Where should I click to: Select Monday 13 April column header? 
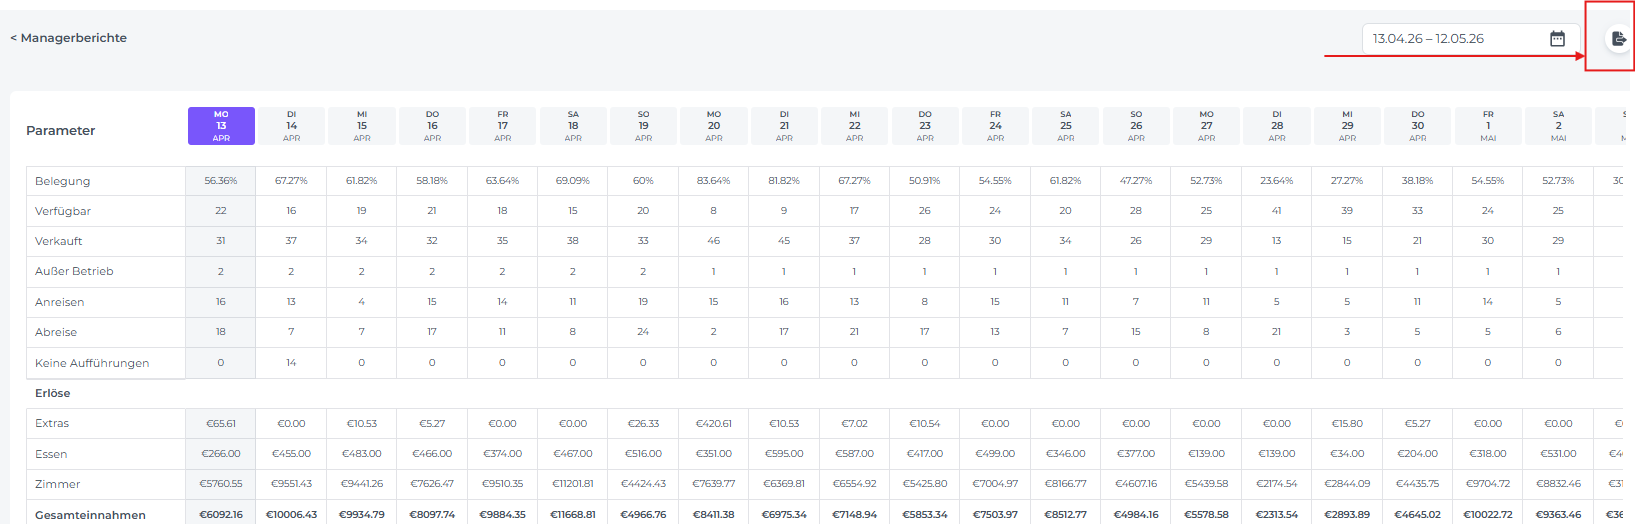221,126
